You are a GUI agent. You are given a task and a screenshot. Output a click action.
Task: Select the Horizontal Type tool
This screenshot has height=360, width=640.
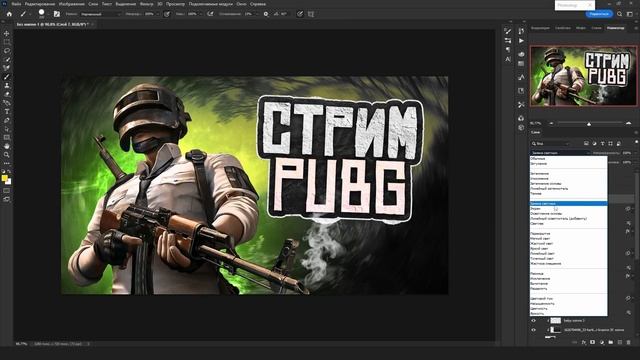tap(7, 111)
